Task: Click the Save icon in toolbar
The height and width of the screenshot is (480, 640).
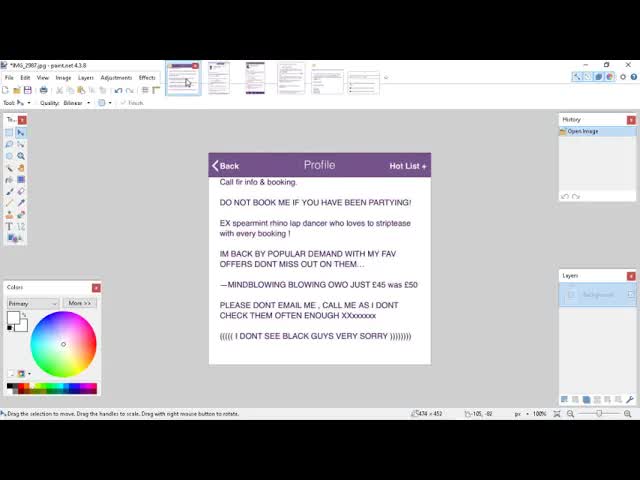Action: (28, 90)
